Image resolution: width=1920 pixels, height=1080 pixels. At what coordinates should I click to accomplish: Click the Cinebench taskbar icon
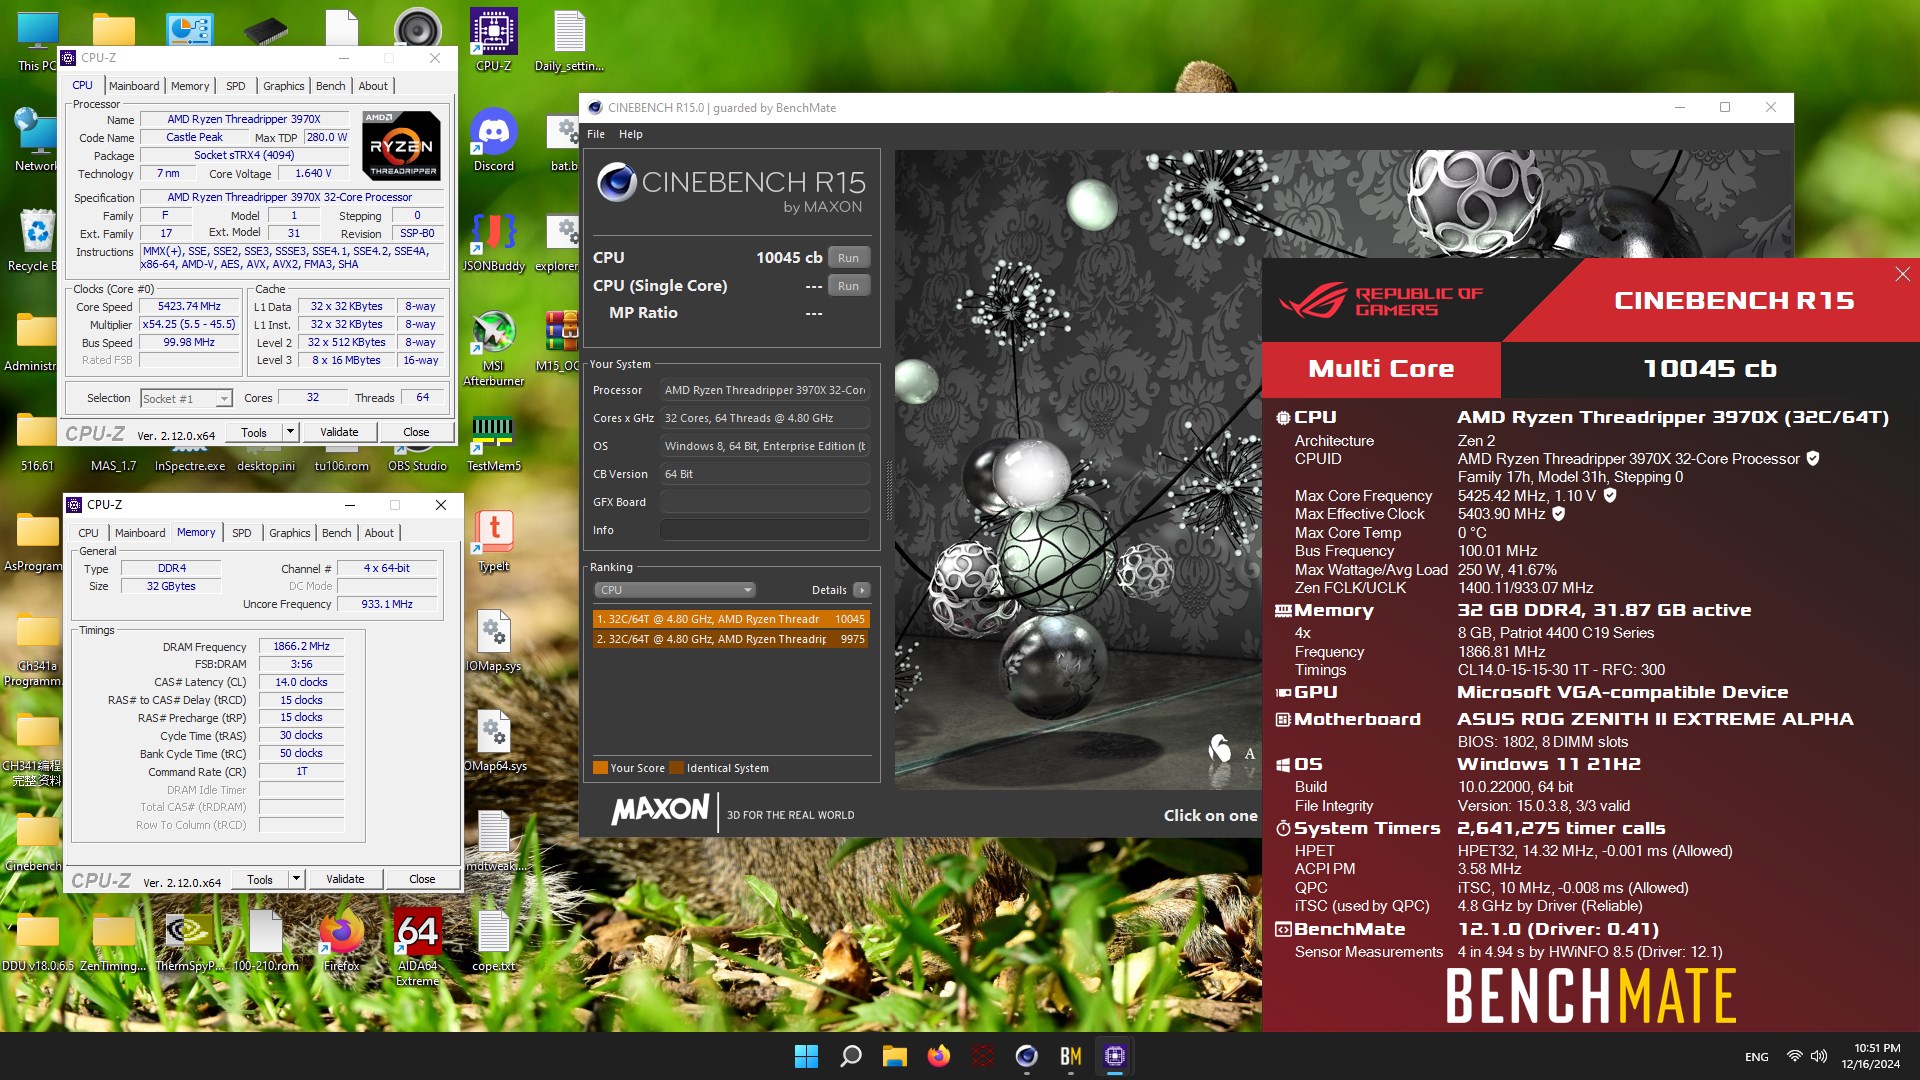[1026, 1056]
